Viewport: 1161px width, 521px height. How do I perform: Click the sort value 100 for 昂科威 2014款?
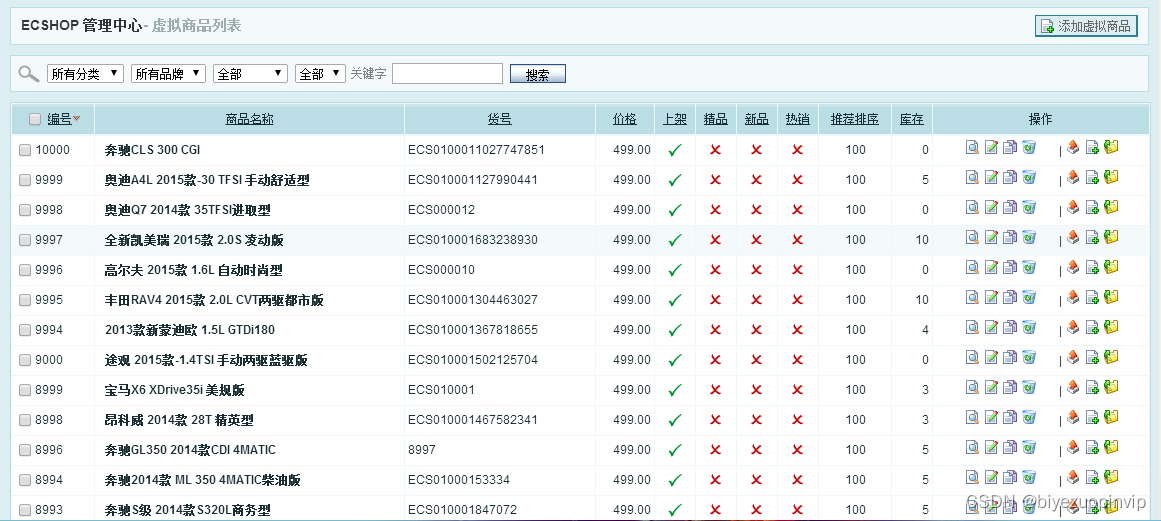point(855,420)
